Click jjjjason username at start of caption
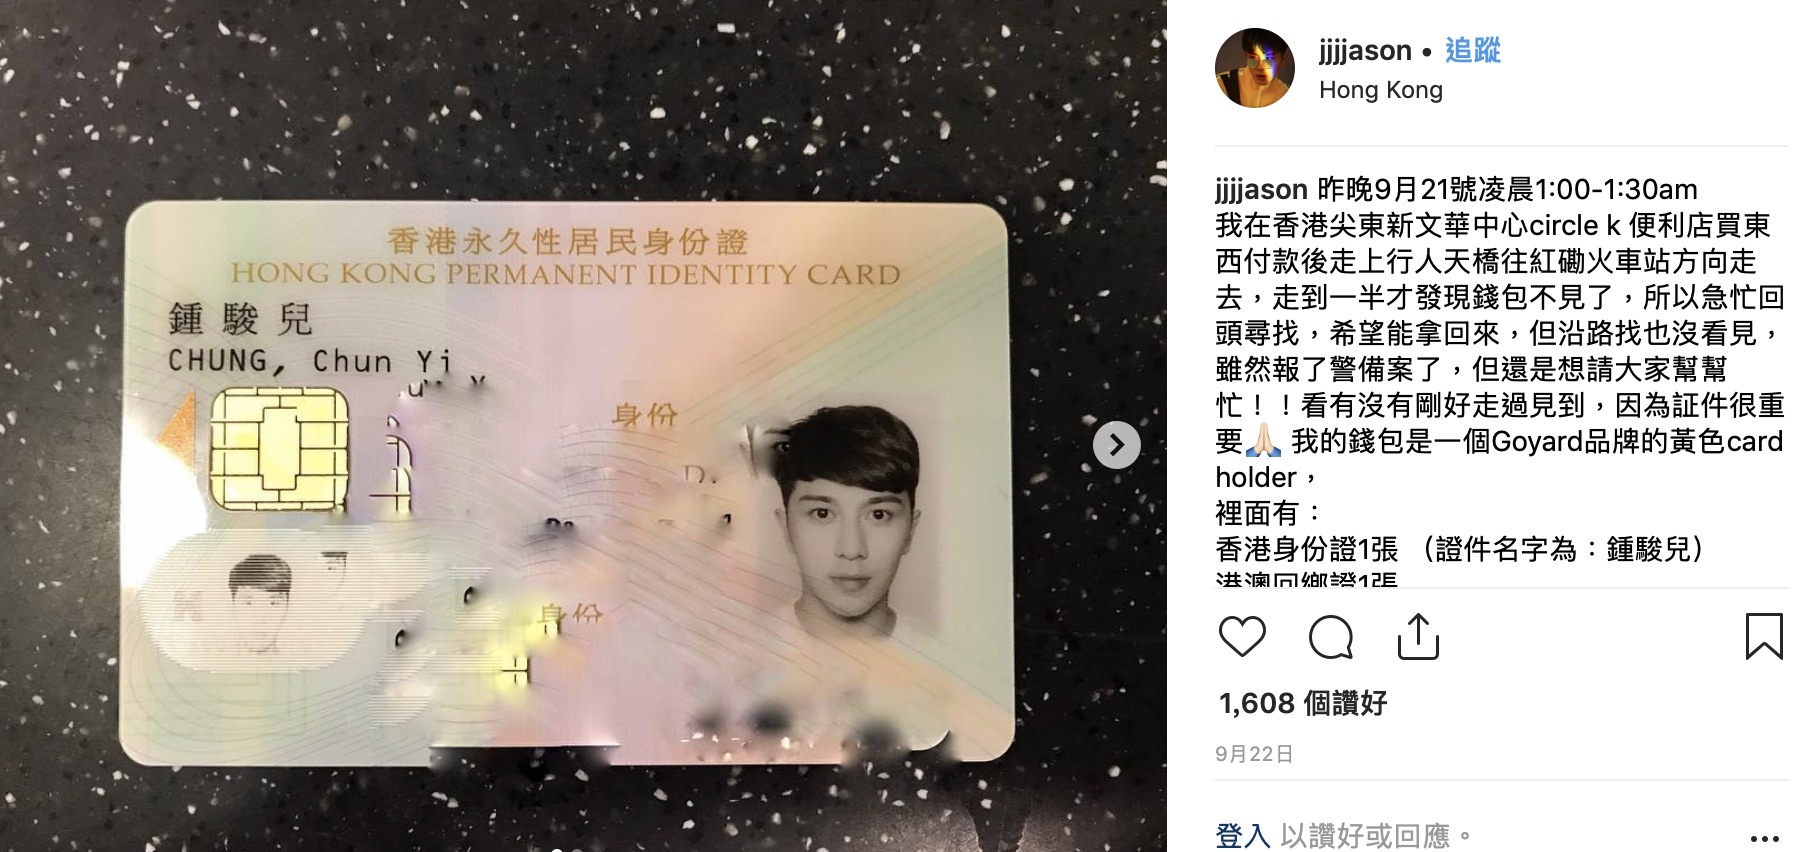 point(1261,189)
